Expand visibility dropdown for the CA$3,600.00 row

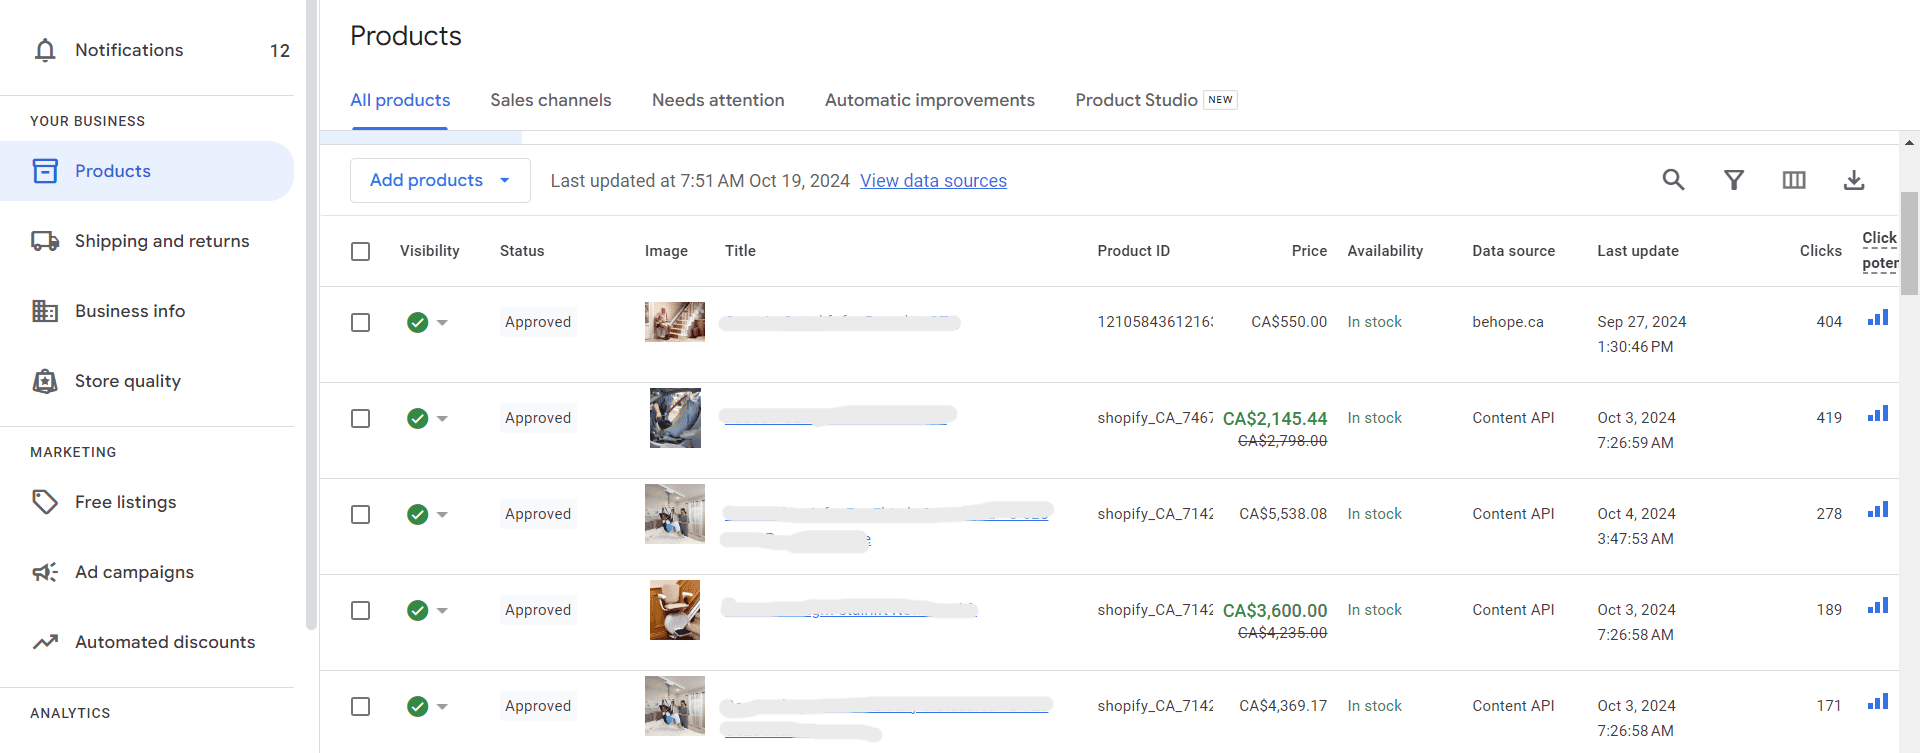[x=442, y=611]
